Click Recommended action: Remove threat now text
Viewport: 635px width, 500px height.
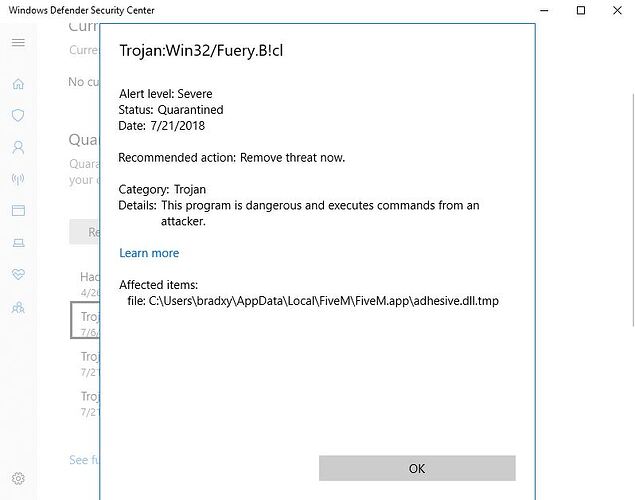[x=232, y=157]
